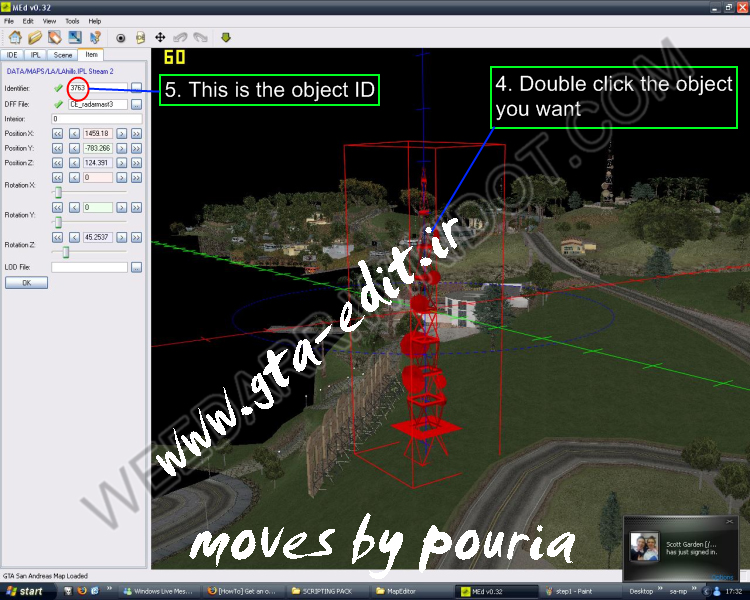
Task: Increase Position Y with single > button
Action: 121,148
